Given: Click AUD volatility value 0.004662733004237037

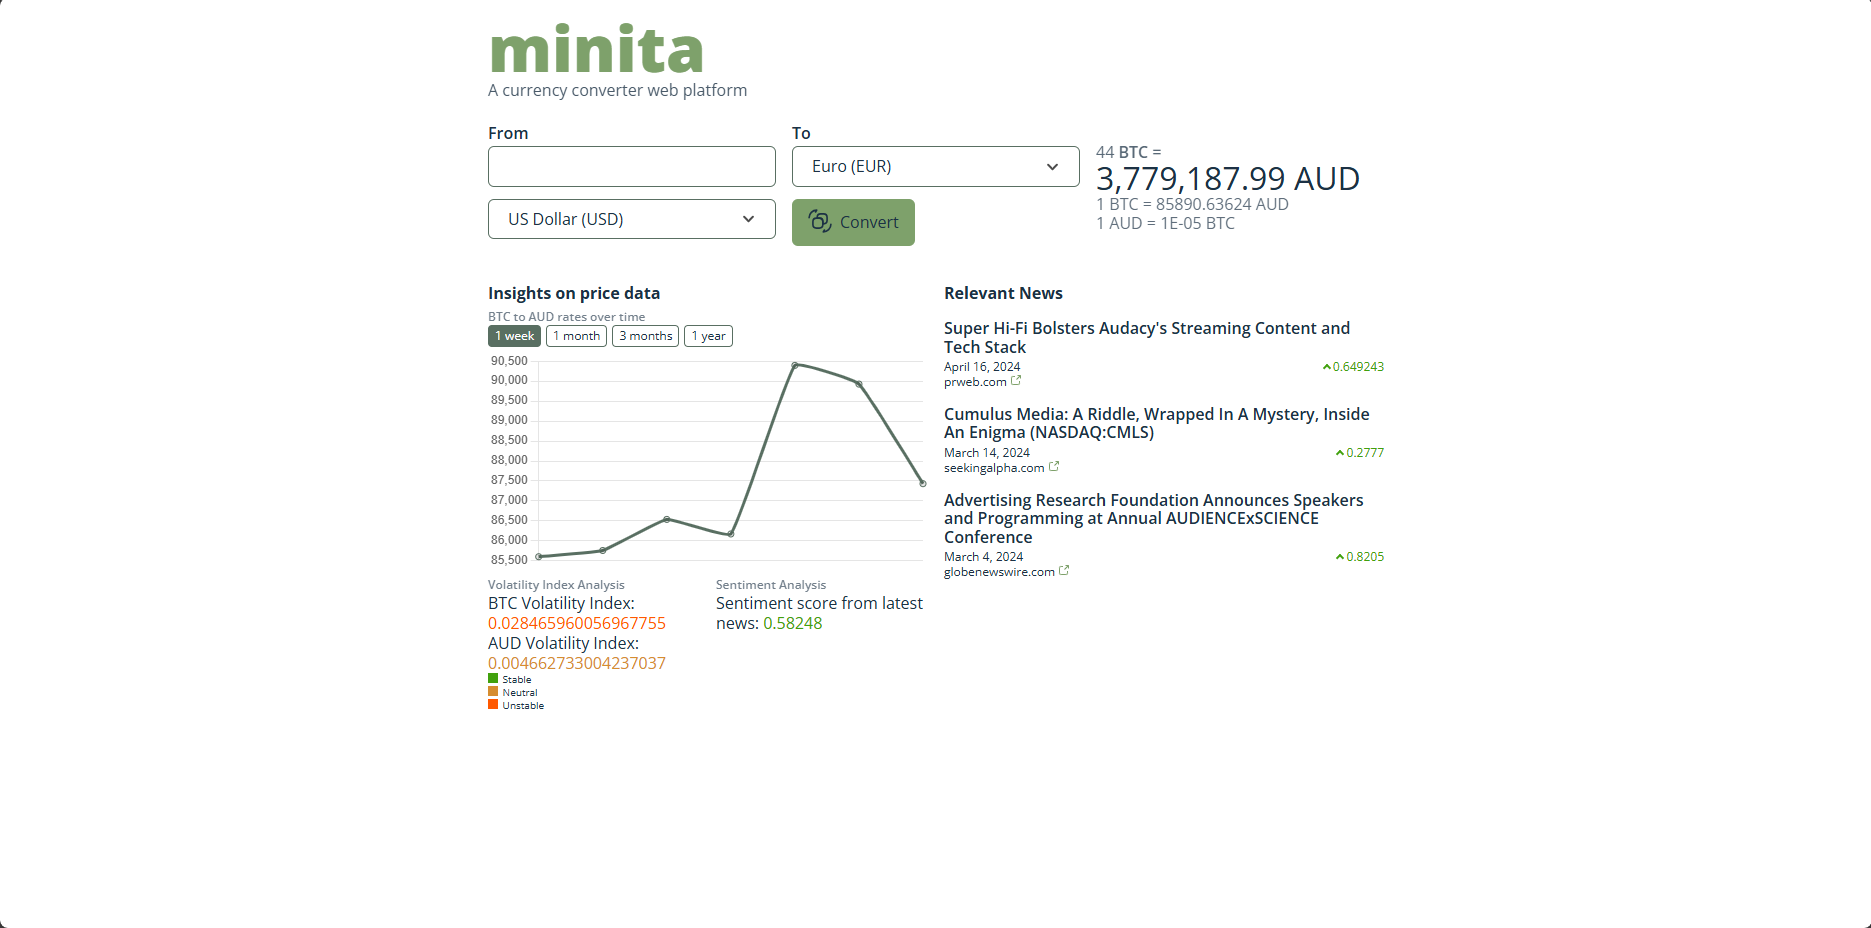Looking at the screenshot, I should click(577, 663).
